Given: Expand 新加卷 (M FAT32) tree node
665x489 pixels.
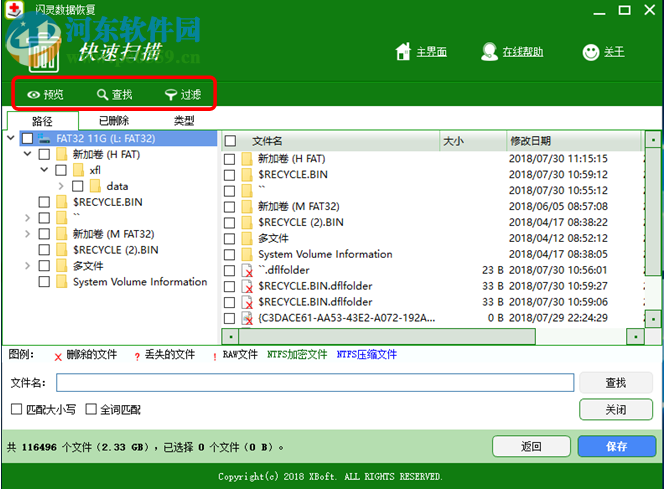Looking at the screenshot, I should (28, 234).
